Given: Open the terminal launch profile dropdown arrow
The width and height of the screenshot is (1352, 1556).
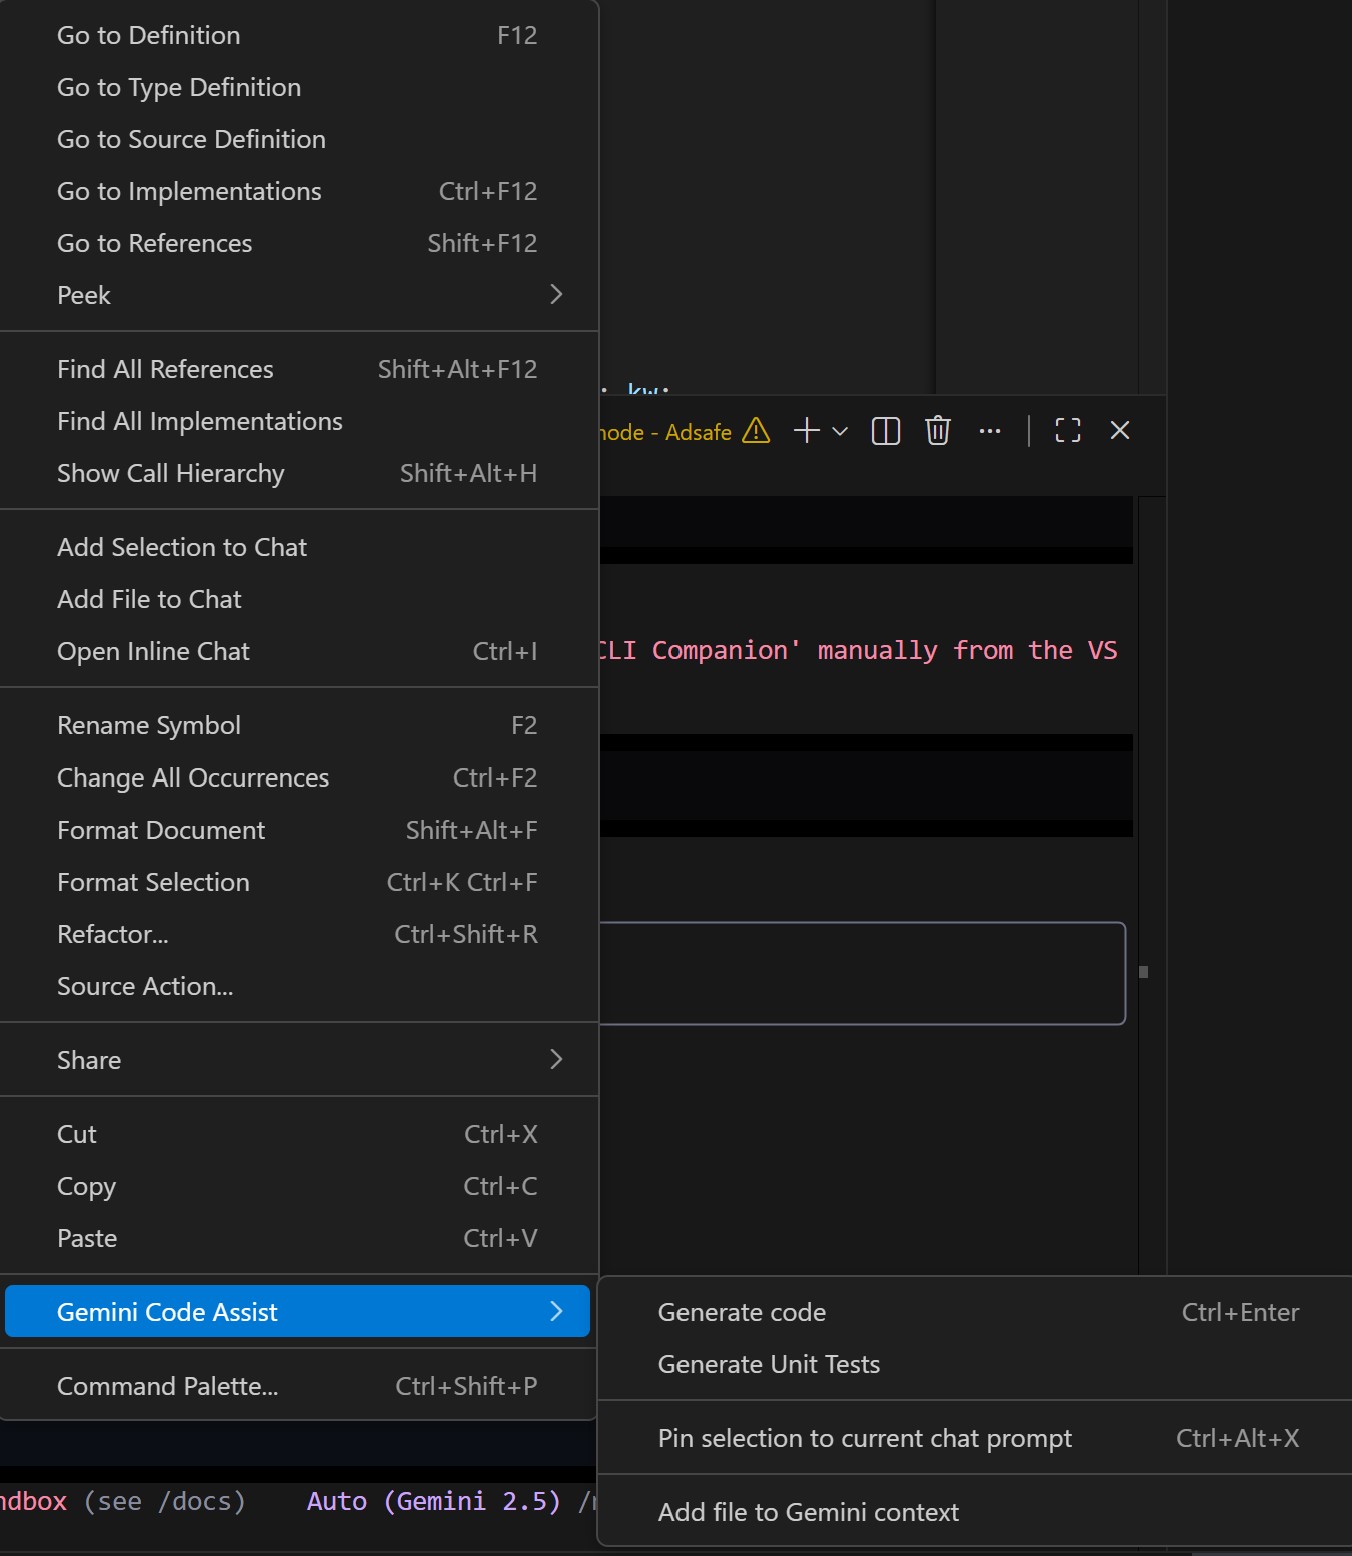Looking at the screenshot, I should pyautogui.click(x=840, y=431).
